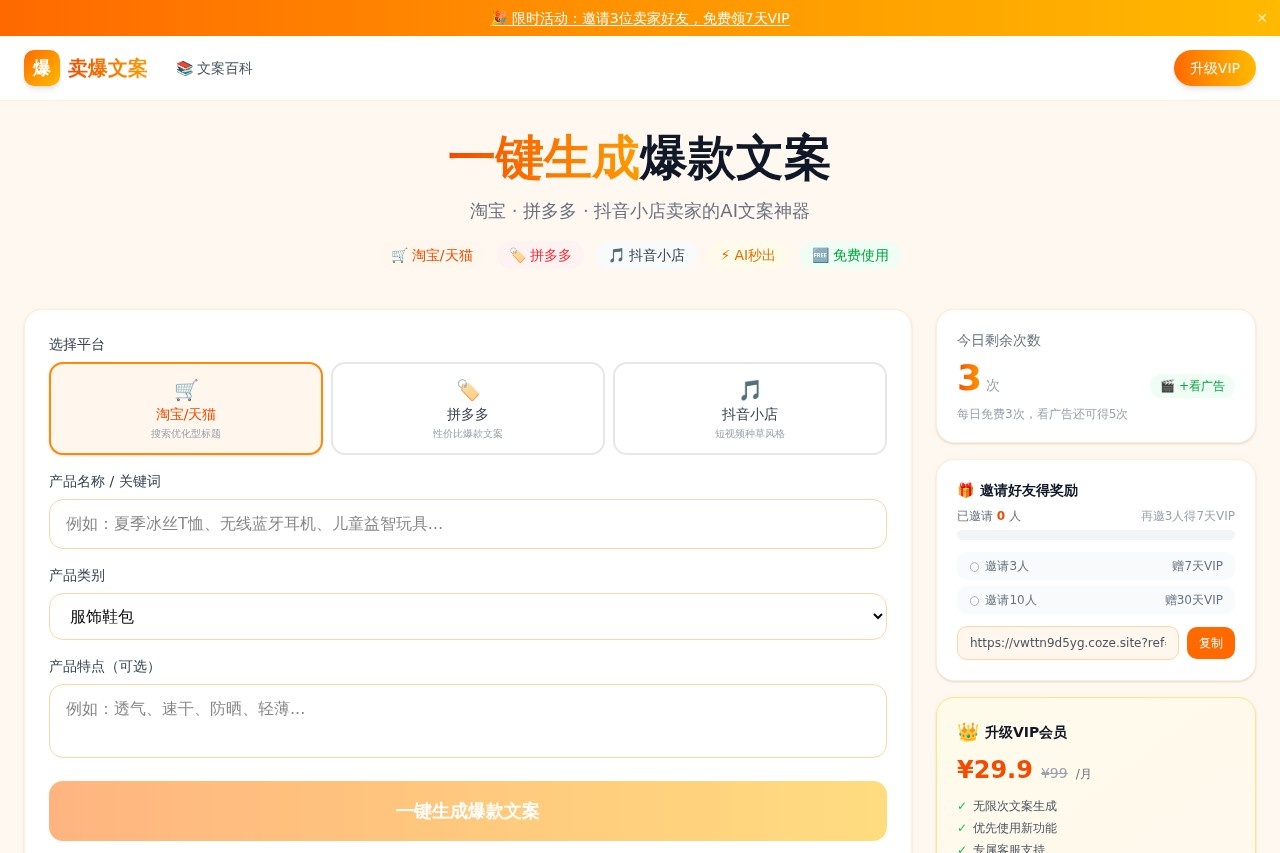
Task: Click the 拼多多 tag badge
Action: coord(540,255)
